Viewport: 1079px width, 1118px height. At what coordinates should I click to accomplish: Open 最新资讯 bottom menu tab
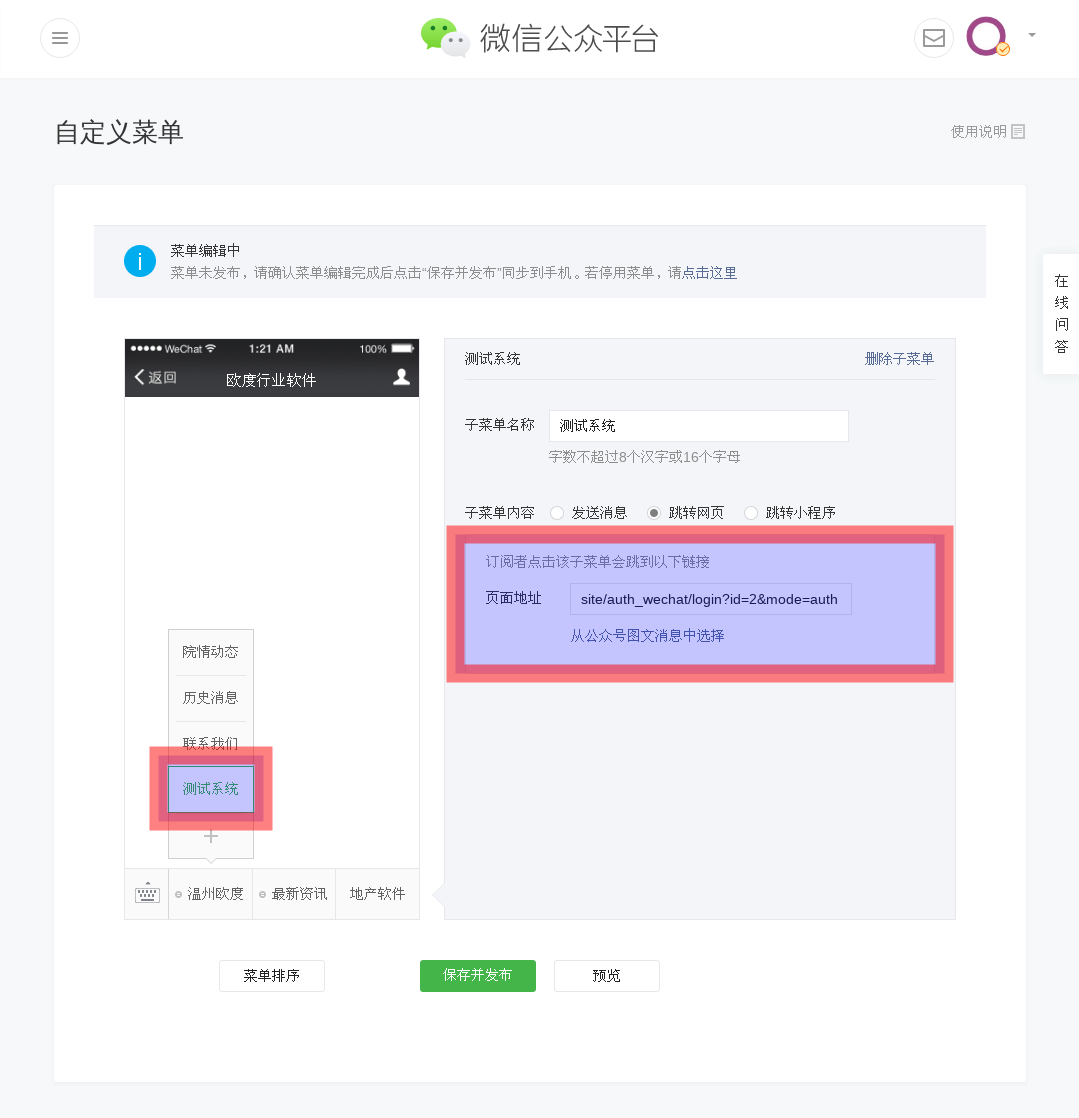click(294, 893)
